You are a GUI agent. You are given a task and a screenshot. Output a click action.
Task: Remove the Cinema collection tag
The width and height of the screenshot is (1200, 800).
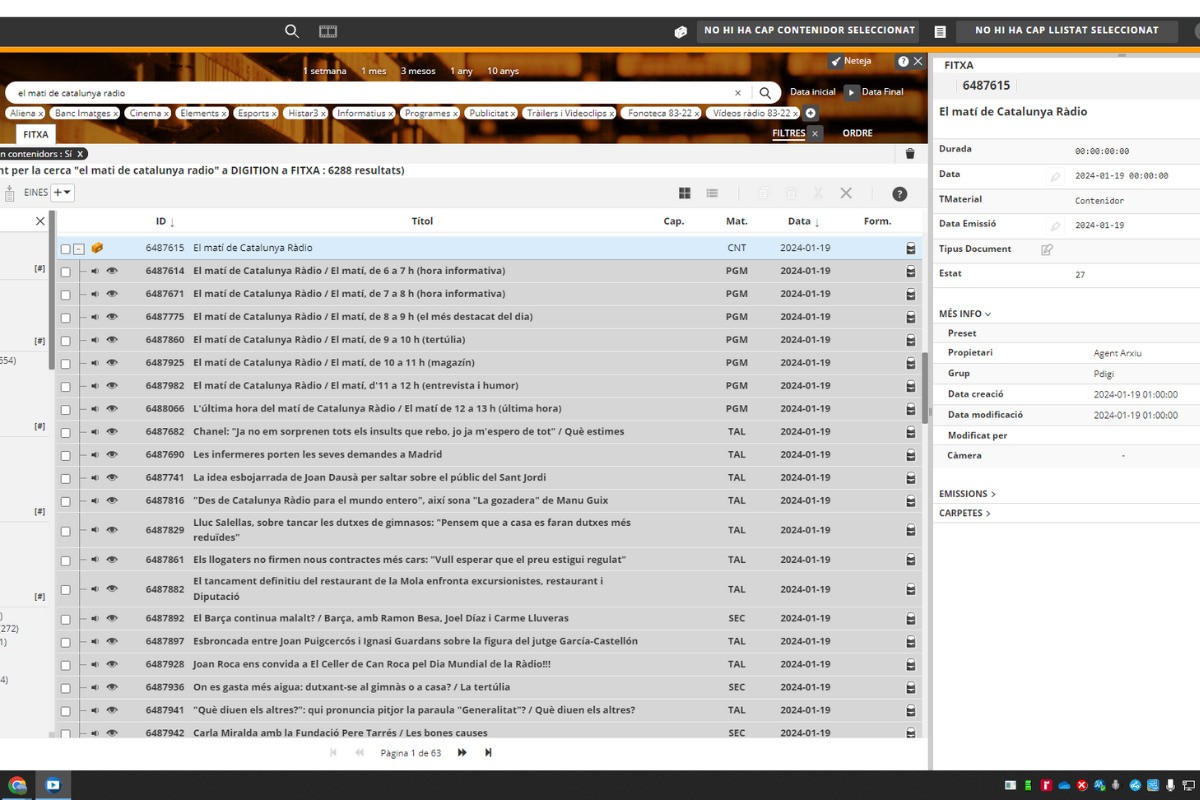[166, 114]
